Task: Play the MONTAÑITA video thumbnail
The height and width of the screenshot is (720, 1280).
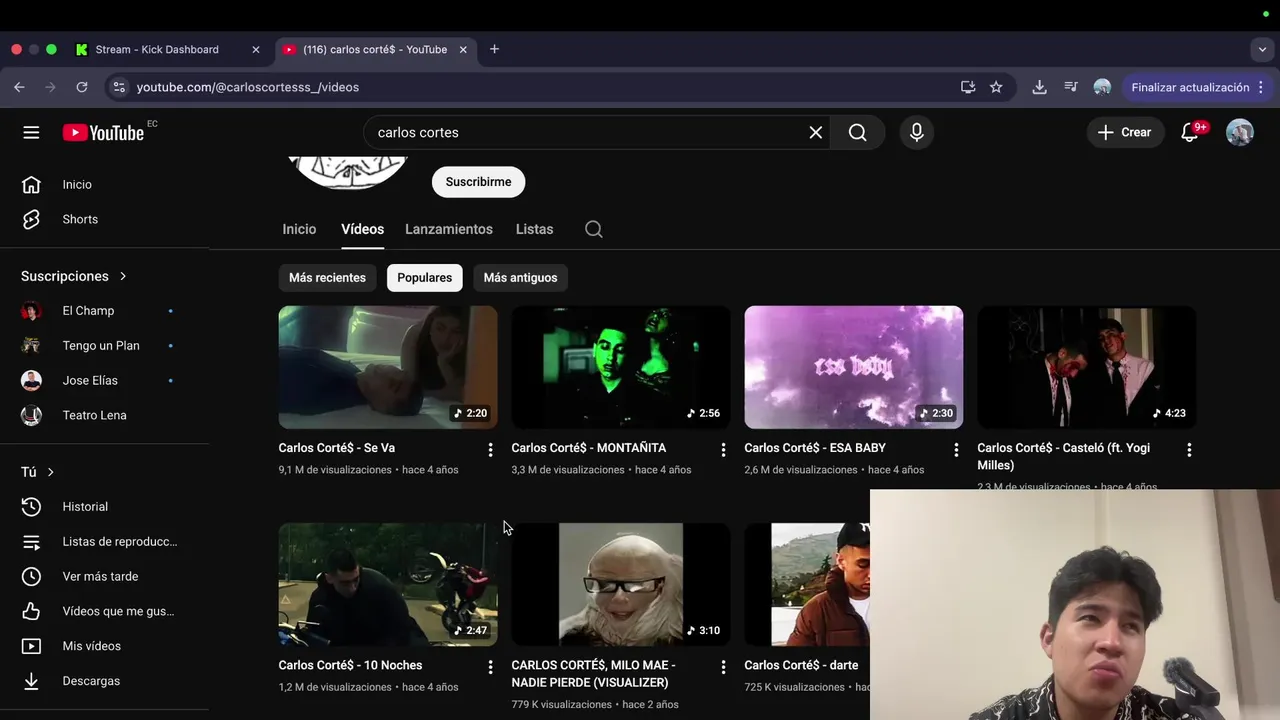Action: click(x=621, y=367)
